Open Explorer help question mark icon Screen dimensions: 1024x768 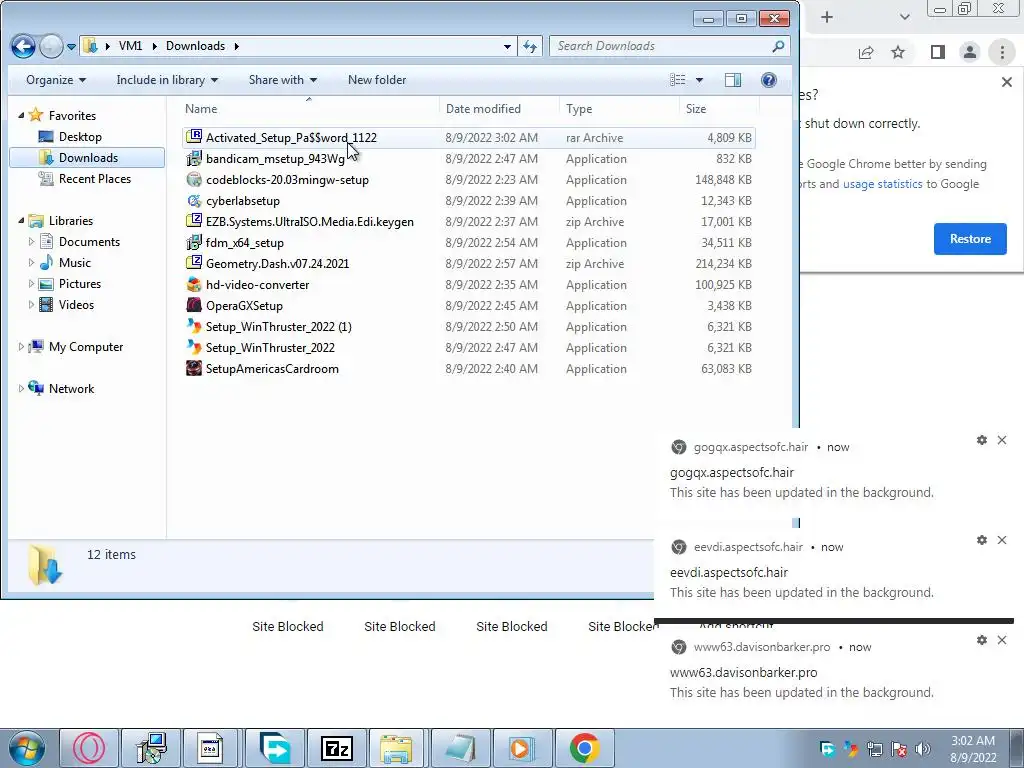769,80
